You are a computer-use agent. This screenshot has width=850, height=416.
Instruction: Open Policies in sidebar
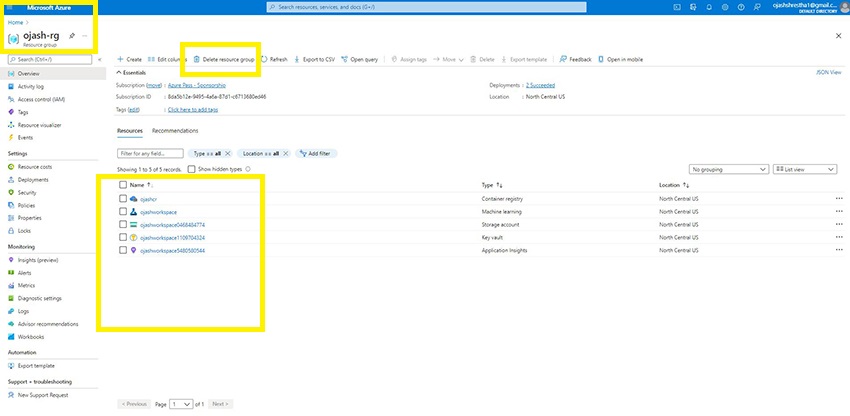pos(26,206)
